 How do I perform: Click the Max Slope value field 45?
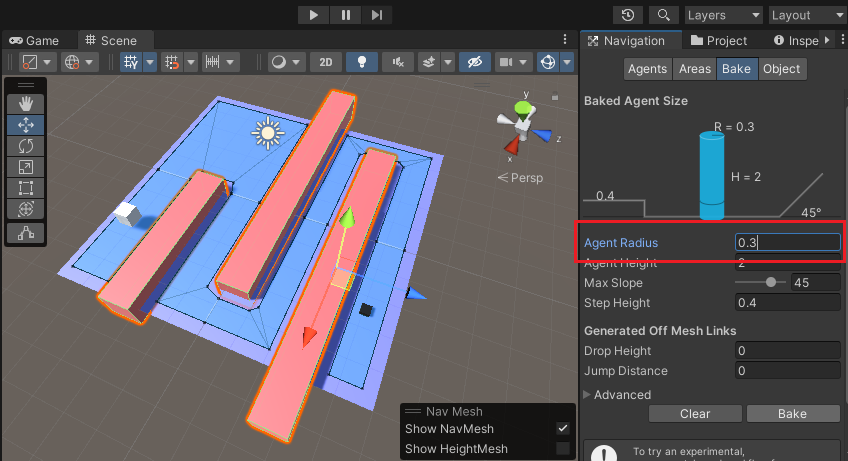pyautogui.click(x=816, y=282)
